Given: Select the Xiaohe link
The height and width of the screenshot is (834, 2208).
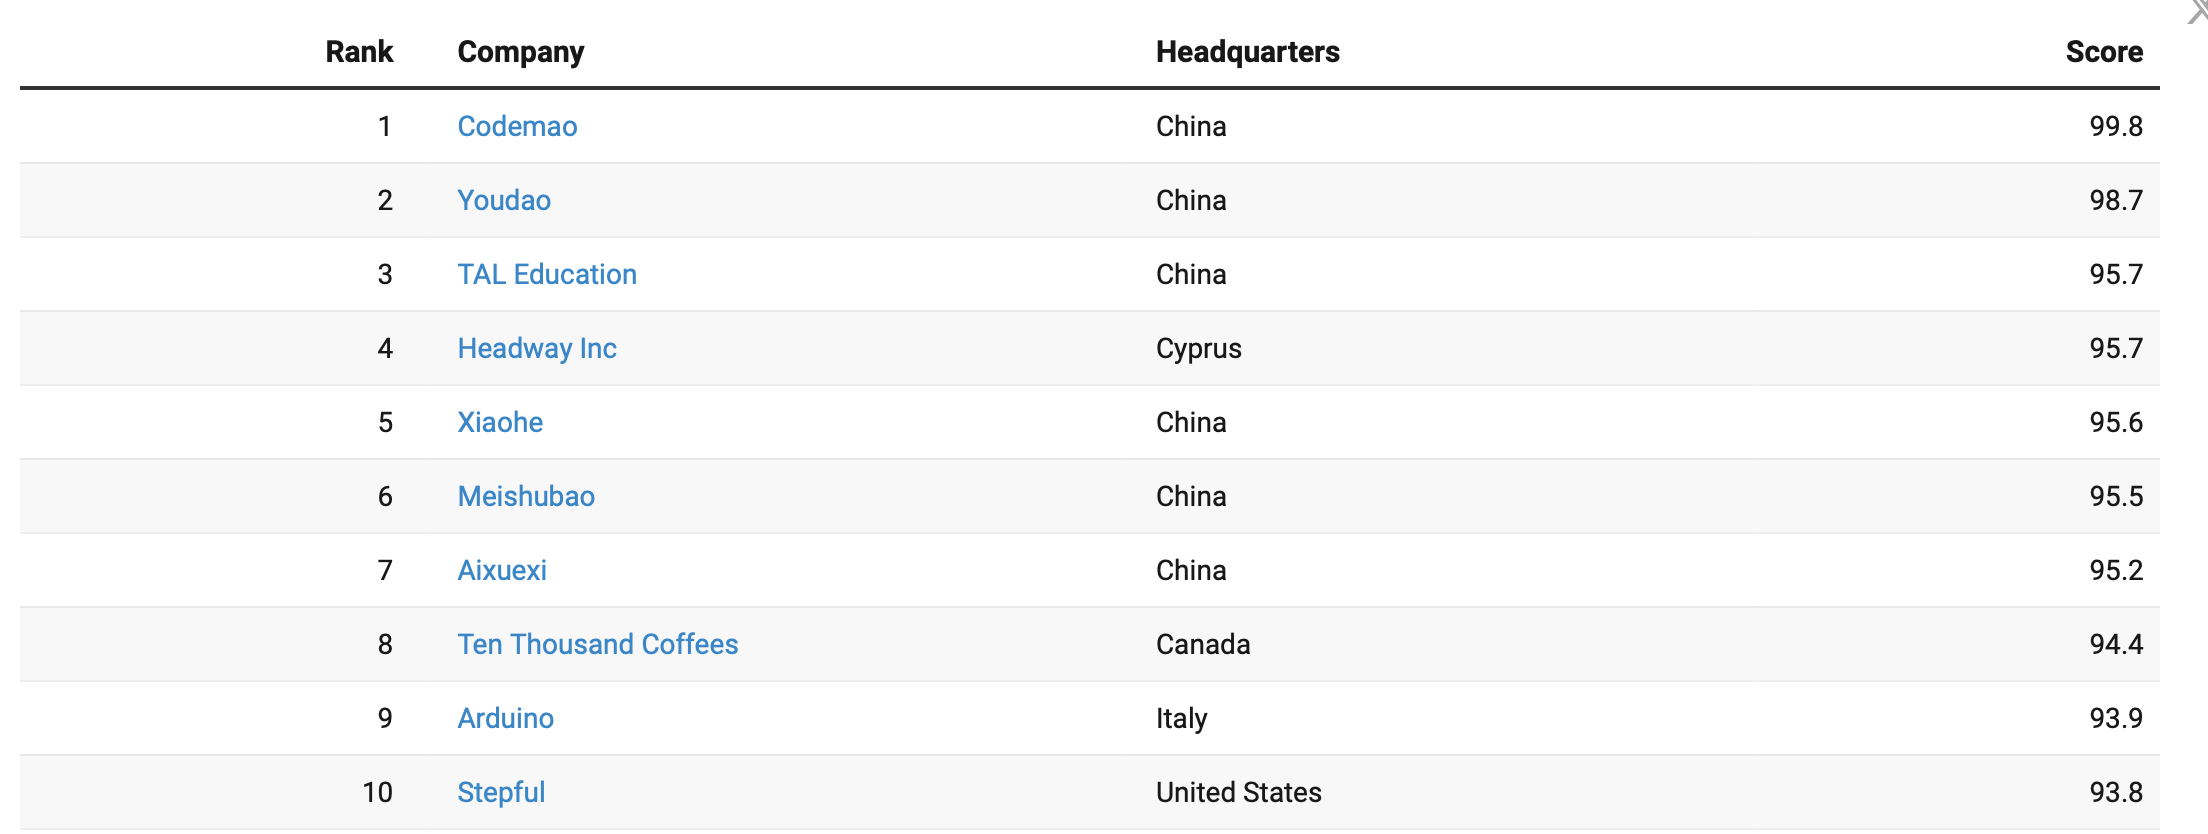Looking at the screenshot, I should (x=500, y=422).
